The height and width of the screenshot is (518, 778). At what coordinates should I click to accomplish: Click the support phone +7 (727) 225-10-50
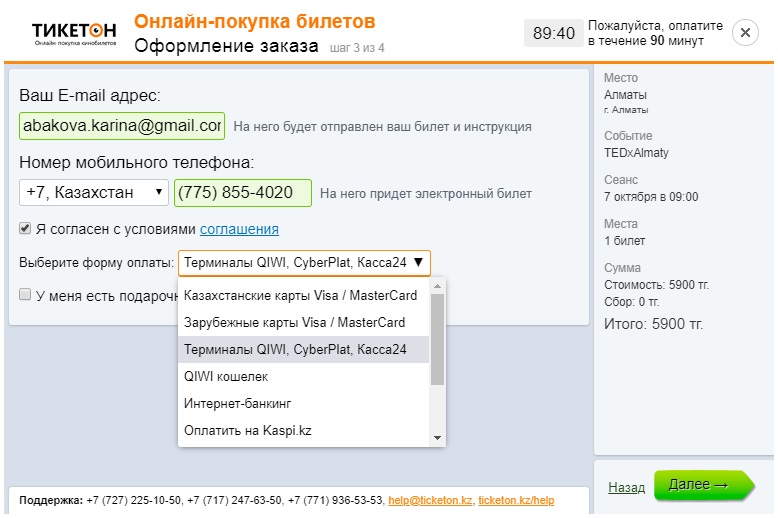tap(135, 500)
